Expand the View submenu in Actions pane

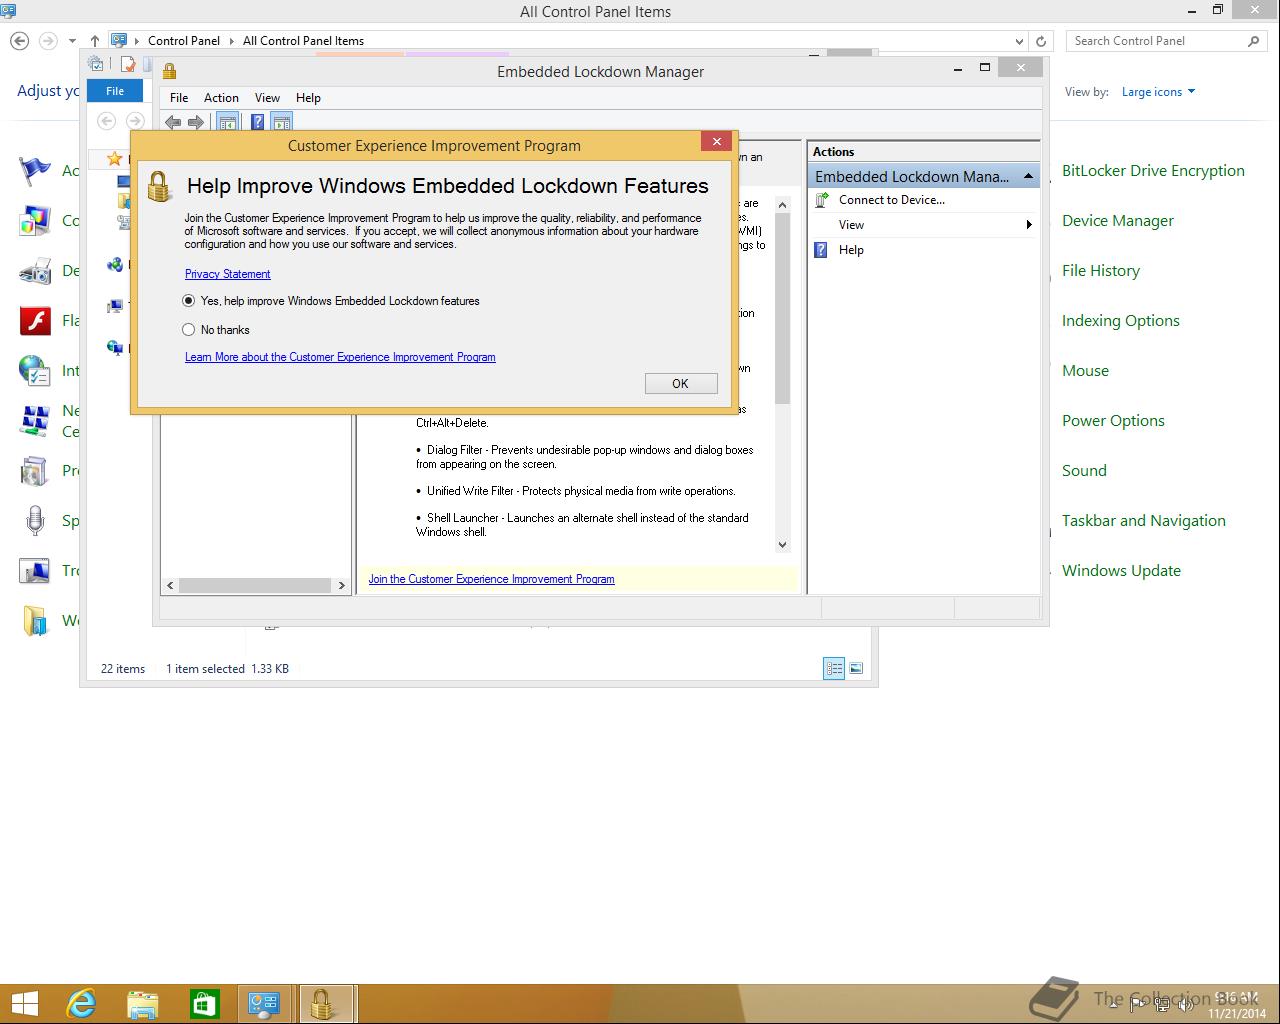[924, 225]
